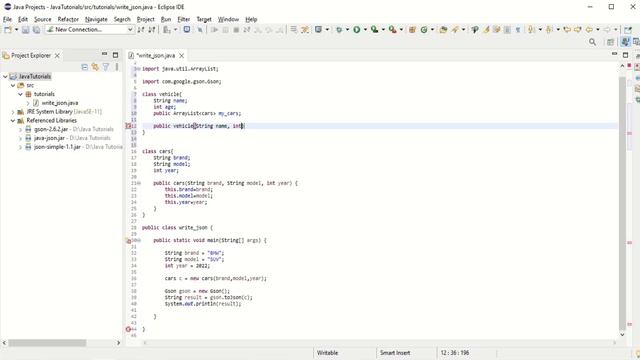Screen dimensions: 640x360
Task: Click the error marker on line 44
Action: coord(128,329)
